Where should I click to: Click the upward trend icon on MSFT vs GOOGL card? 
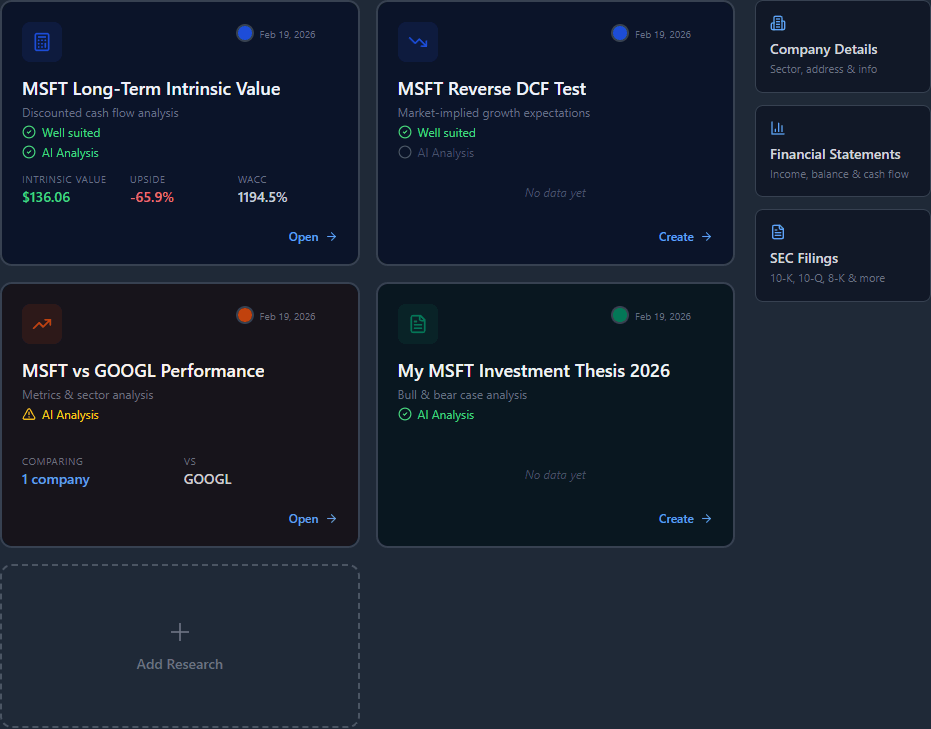pos(42,324)
